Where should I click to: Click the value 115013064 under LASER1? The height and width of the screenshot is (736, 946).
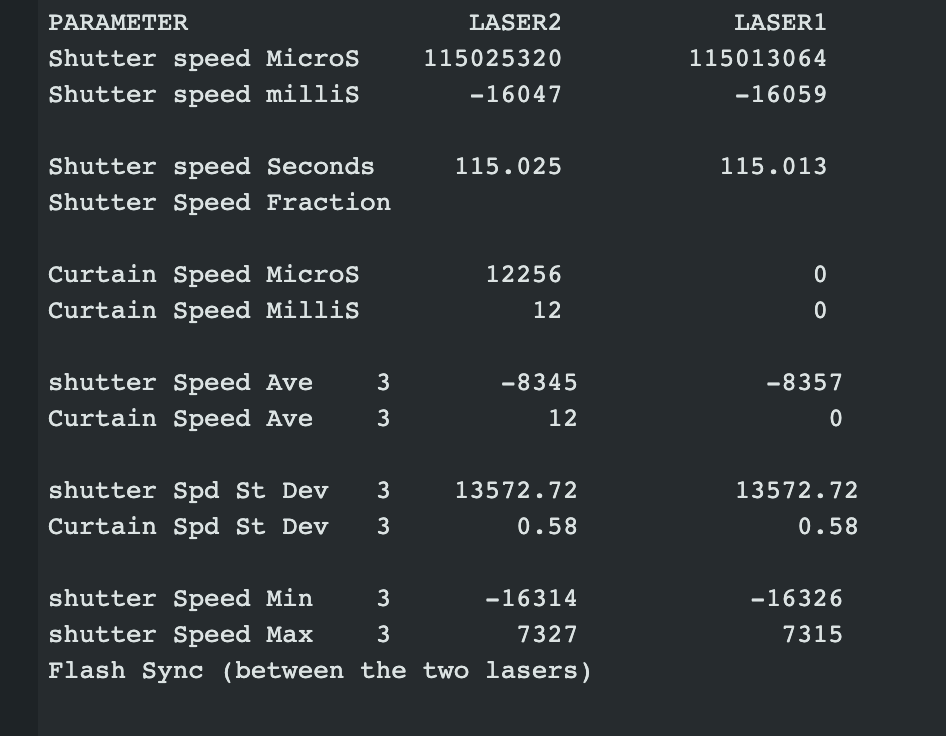point(757,58)
